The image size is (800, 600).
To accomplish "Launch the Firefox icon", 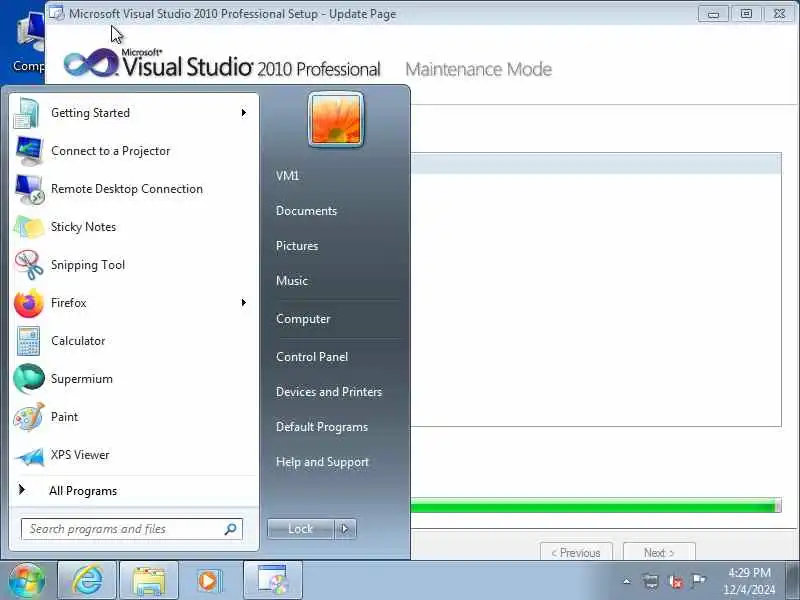I will click(29, 303).
